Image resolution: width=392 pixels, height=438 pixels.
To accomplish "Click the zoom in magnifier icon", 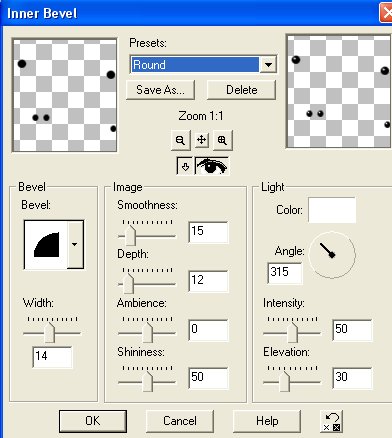I will click(x=222, y=140).
